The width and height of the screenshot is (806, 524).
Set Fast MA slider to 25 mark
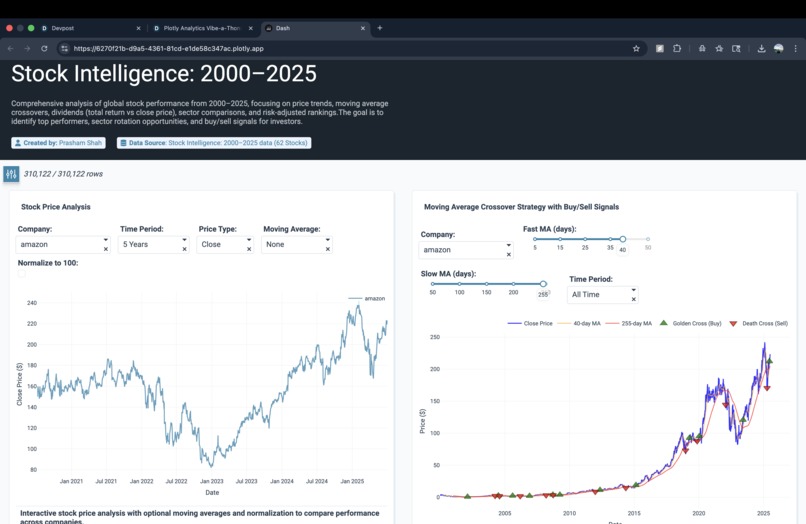tap(585, 239)
